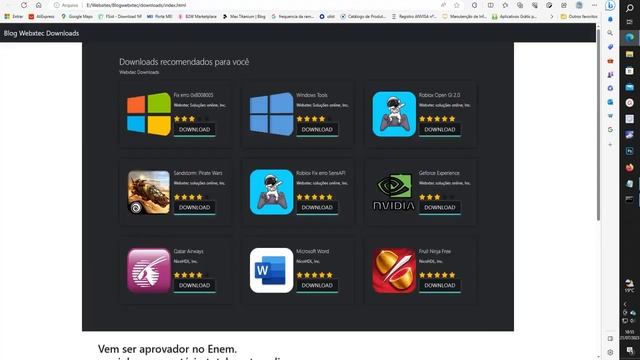
Task: Download Roblox Open Gl 2.0
Action: pyautogui.click(x=440, y=129)
